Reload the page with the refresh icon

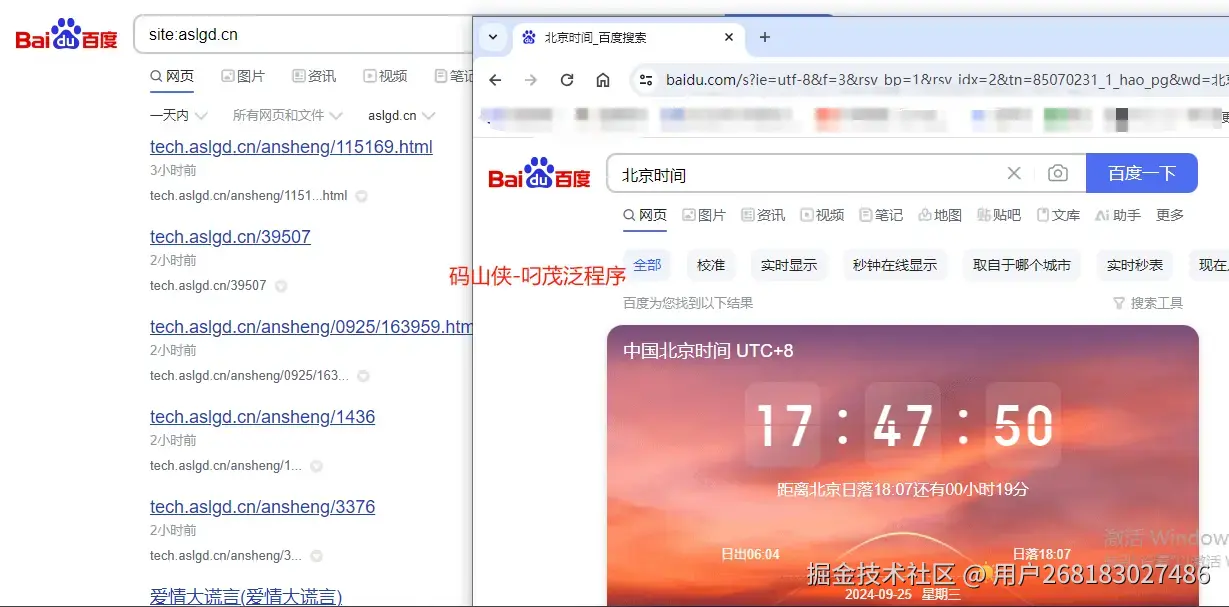tap(567, 80)
